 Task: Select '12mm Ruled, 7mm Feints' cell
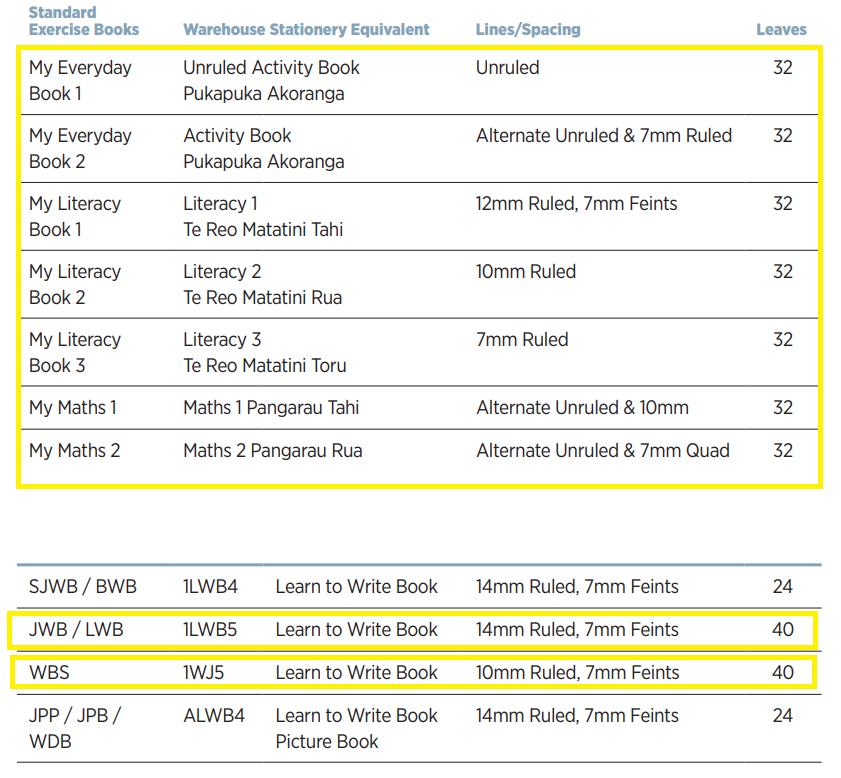click(x=577, y=204)
